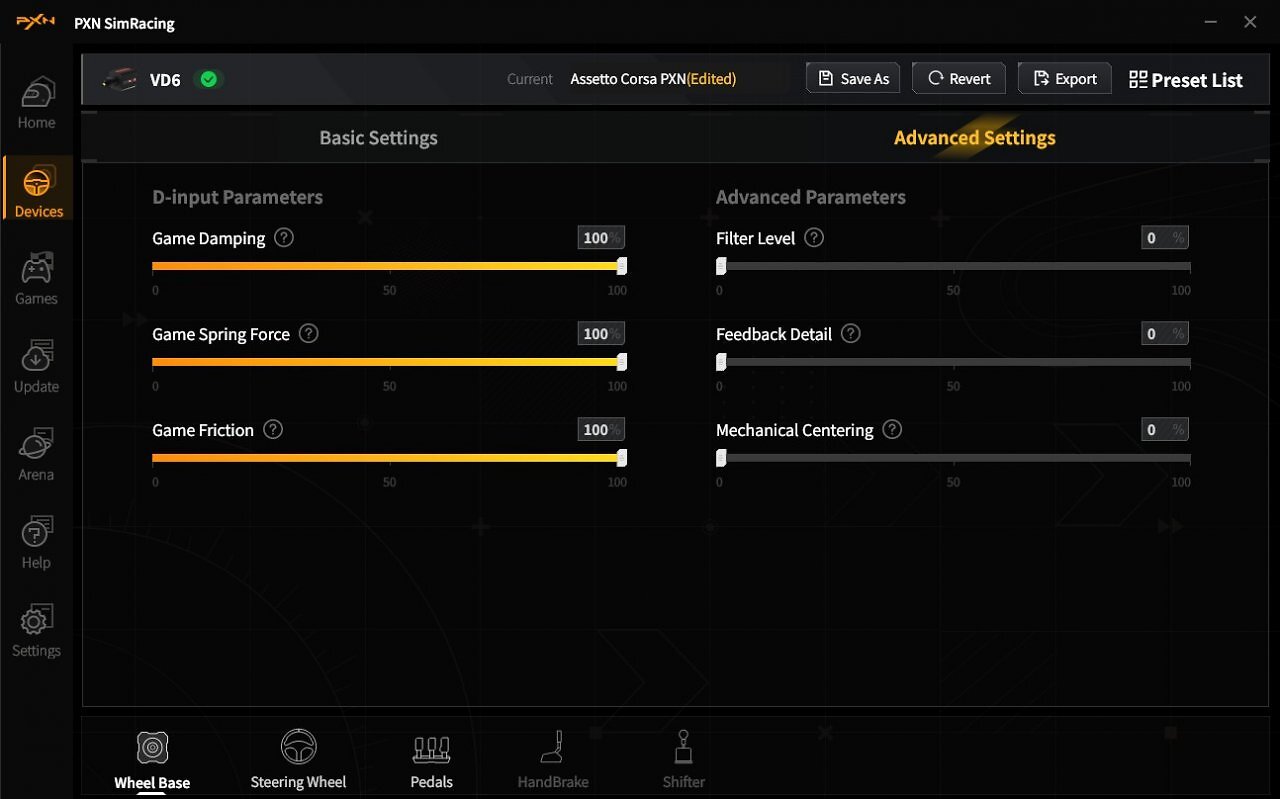Screen dimensions: 1280x799
Task: Switch to Basic Settings tab
Action: point(378,138)
